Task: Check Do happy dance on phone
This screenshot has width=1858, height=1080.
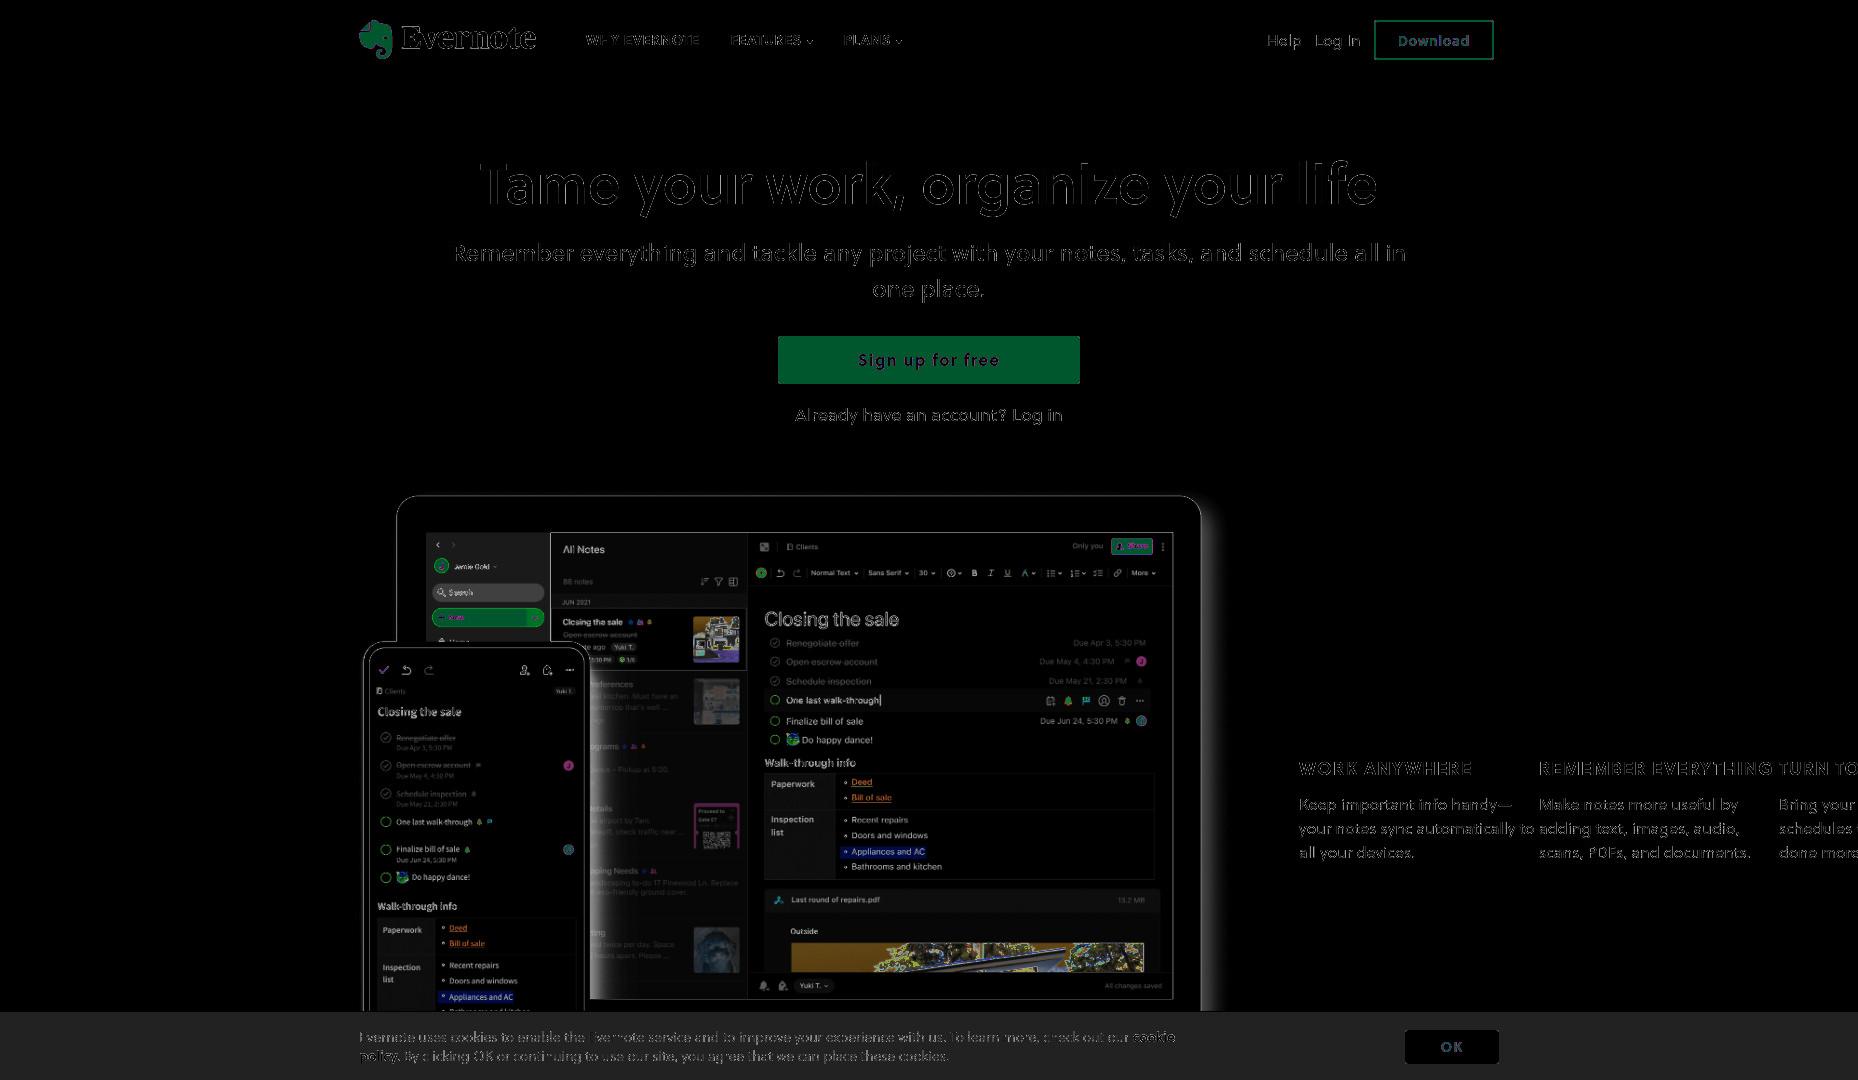Action: [386, 878]
